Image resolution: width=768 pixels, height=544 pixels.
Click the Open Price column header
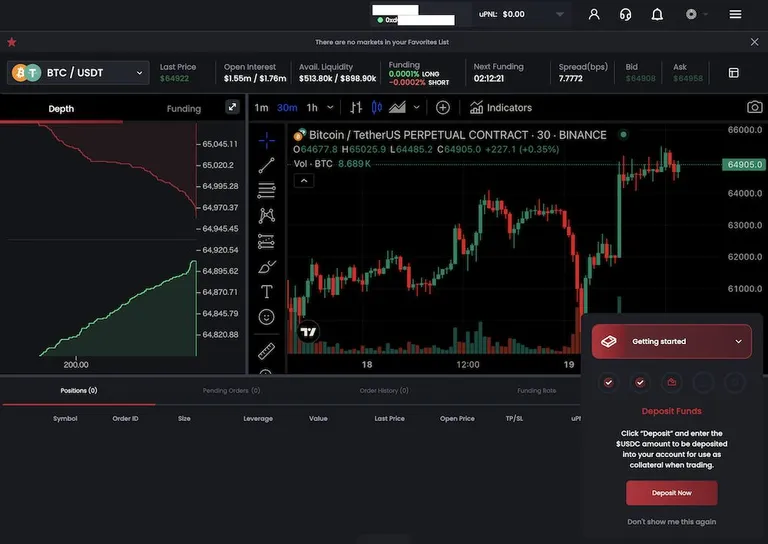coord(457,419)
